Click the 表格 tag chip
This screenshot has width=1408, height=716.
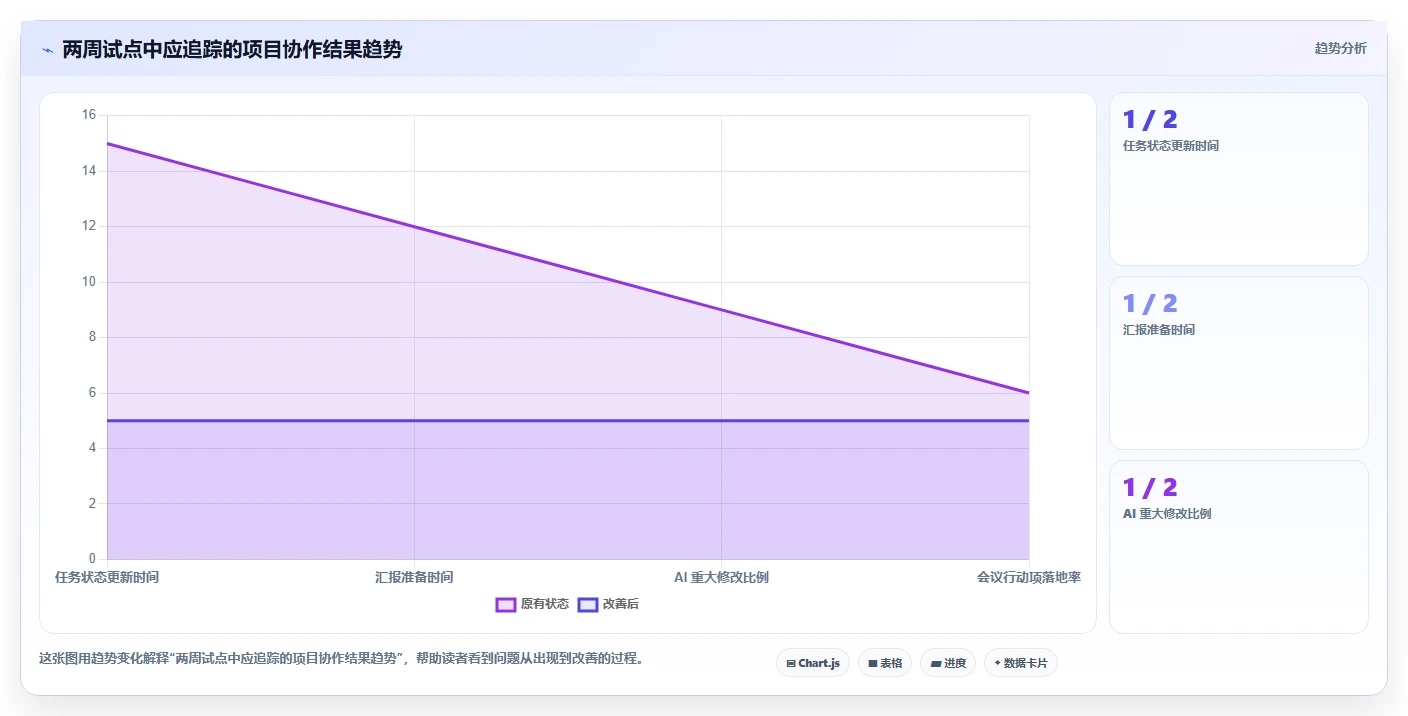(885, 663)
